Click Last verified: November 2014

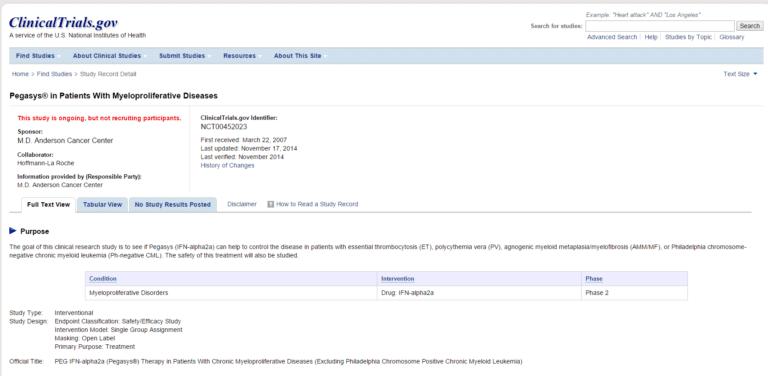coord(242,157)
